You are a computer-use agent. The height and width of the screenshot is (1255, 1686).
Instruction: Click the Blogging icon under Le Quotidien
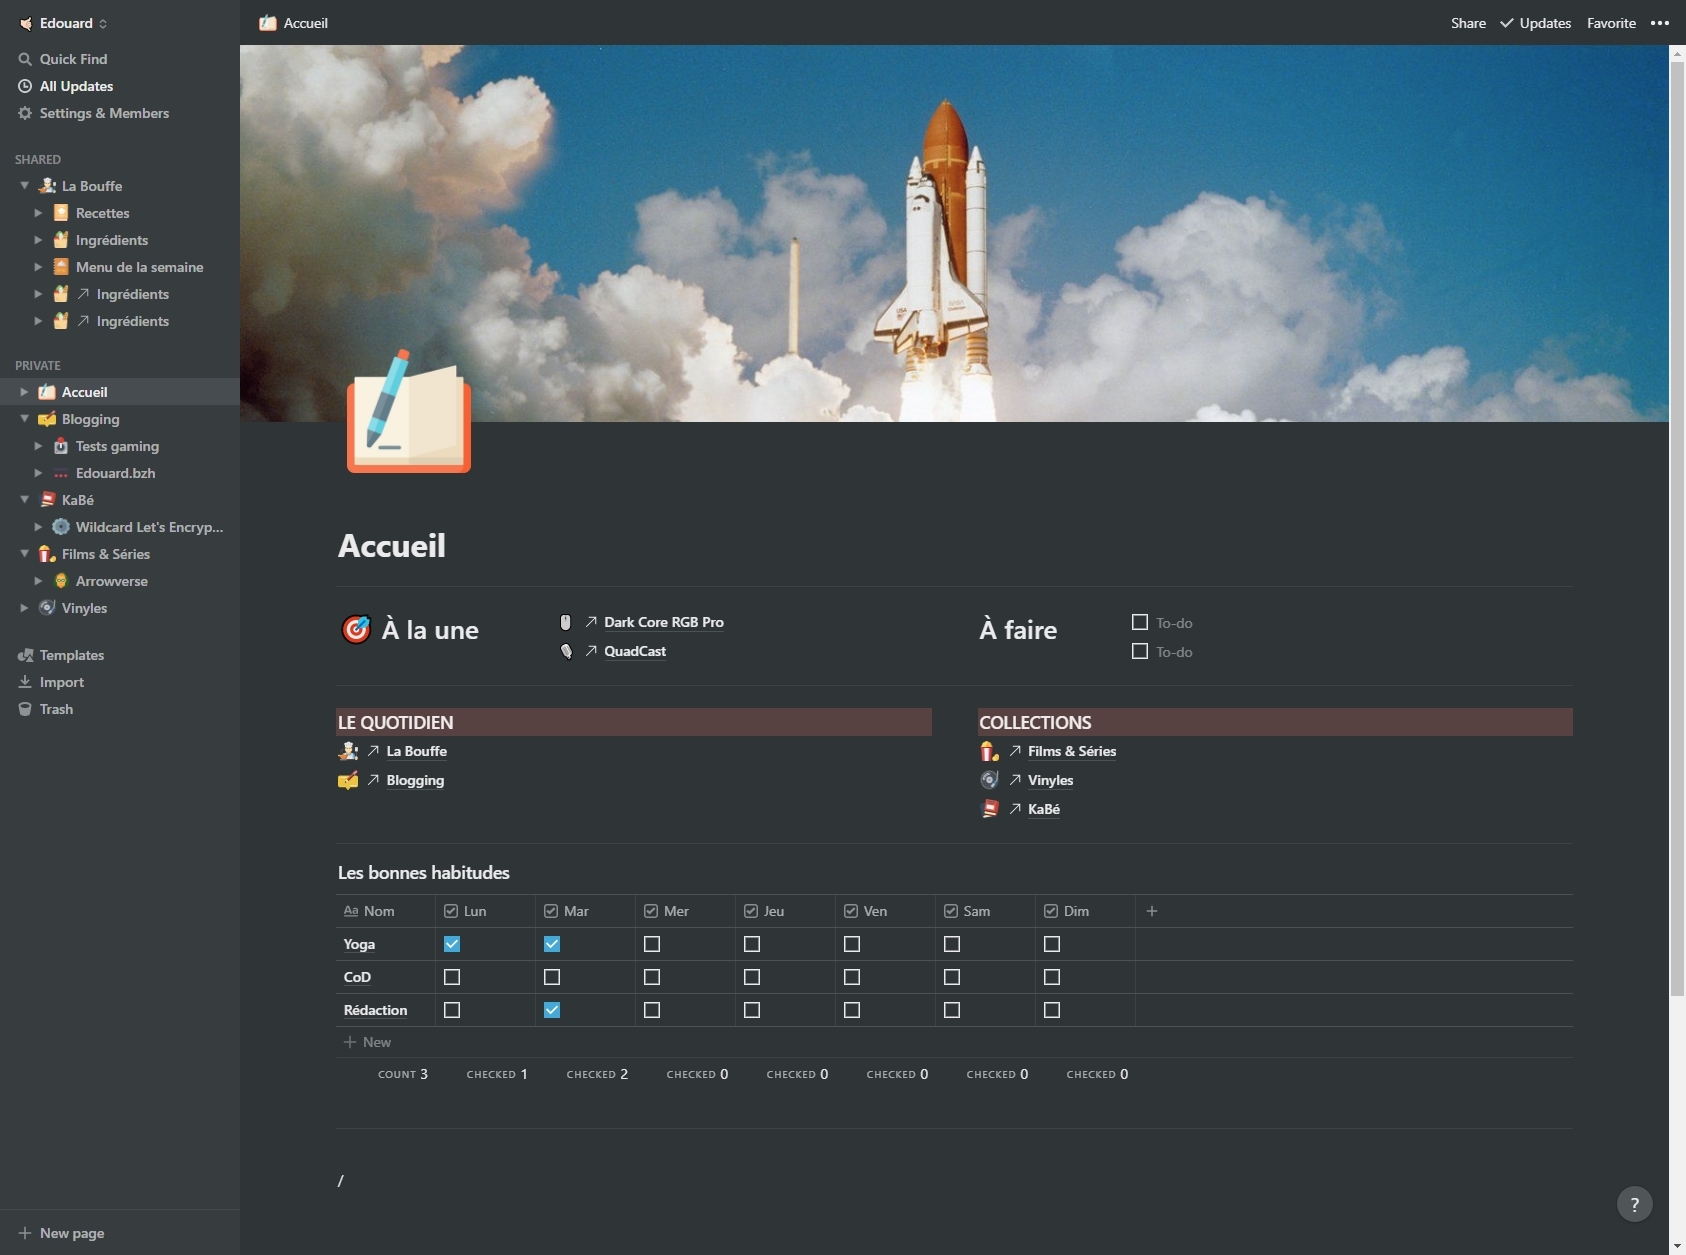[348, 780]
